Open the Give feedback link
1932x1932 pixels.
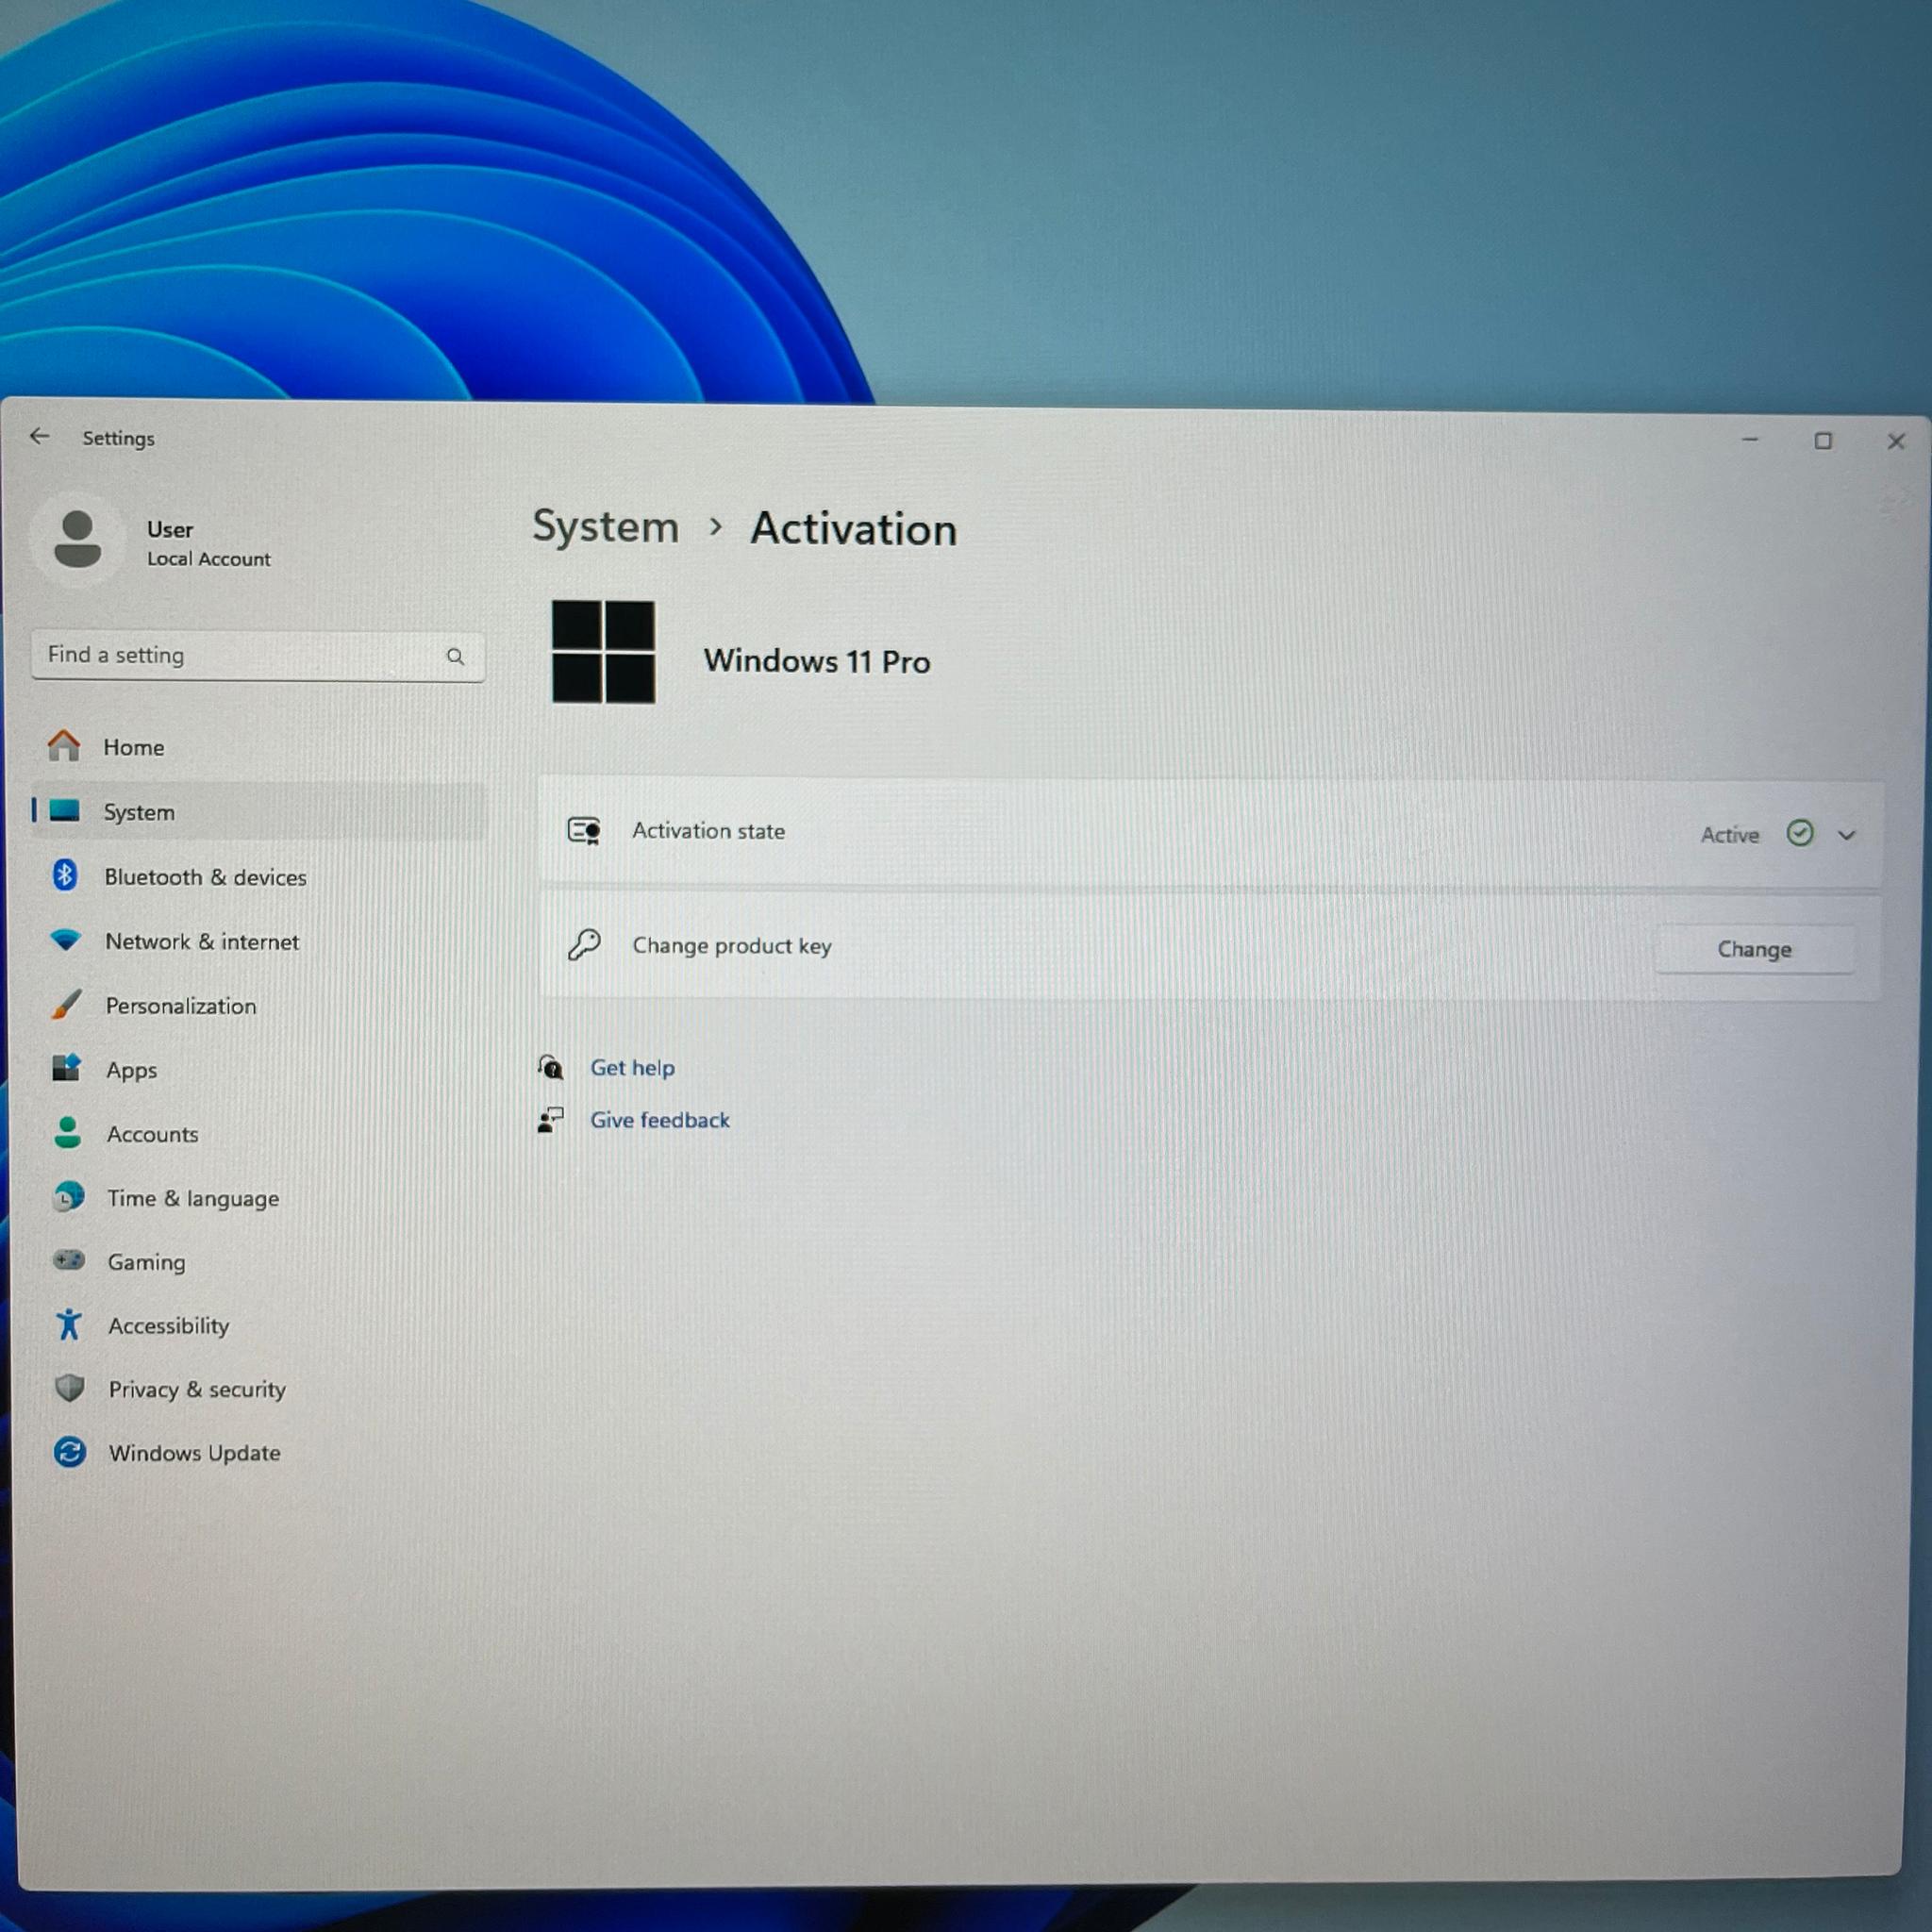coord(660,1120)
